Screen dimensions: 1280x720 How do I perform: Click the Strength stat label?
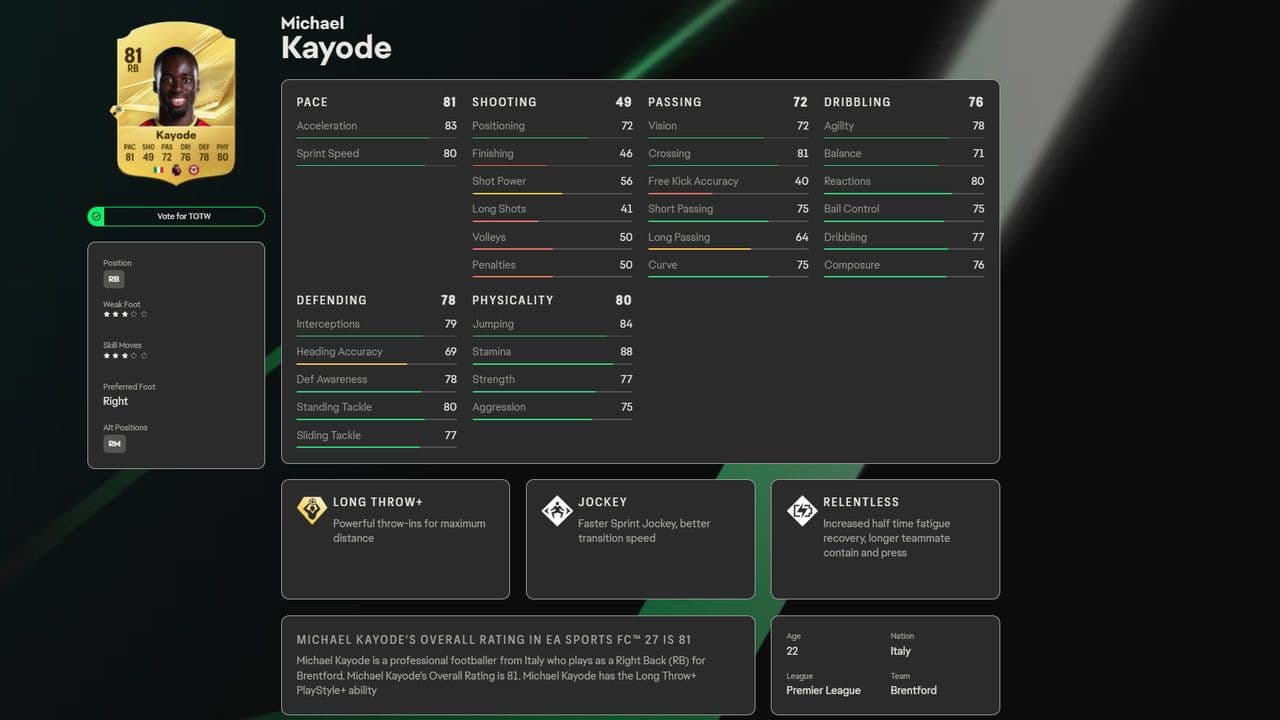(x=493, y=380)
